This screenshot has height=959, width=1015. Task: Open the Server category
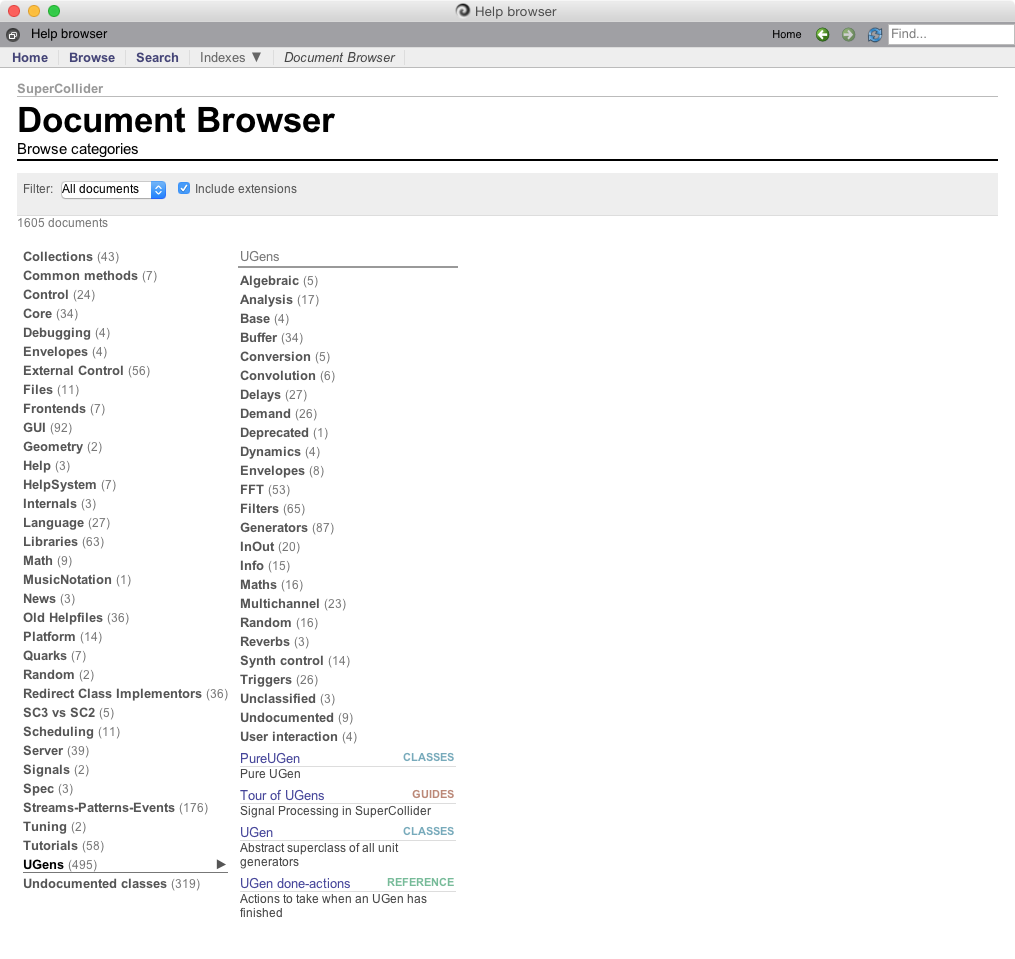point(56,750)
